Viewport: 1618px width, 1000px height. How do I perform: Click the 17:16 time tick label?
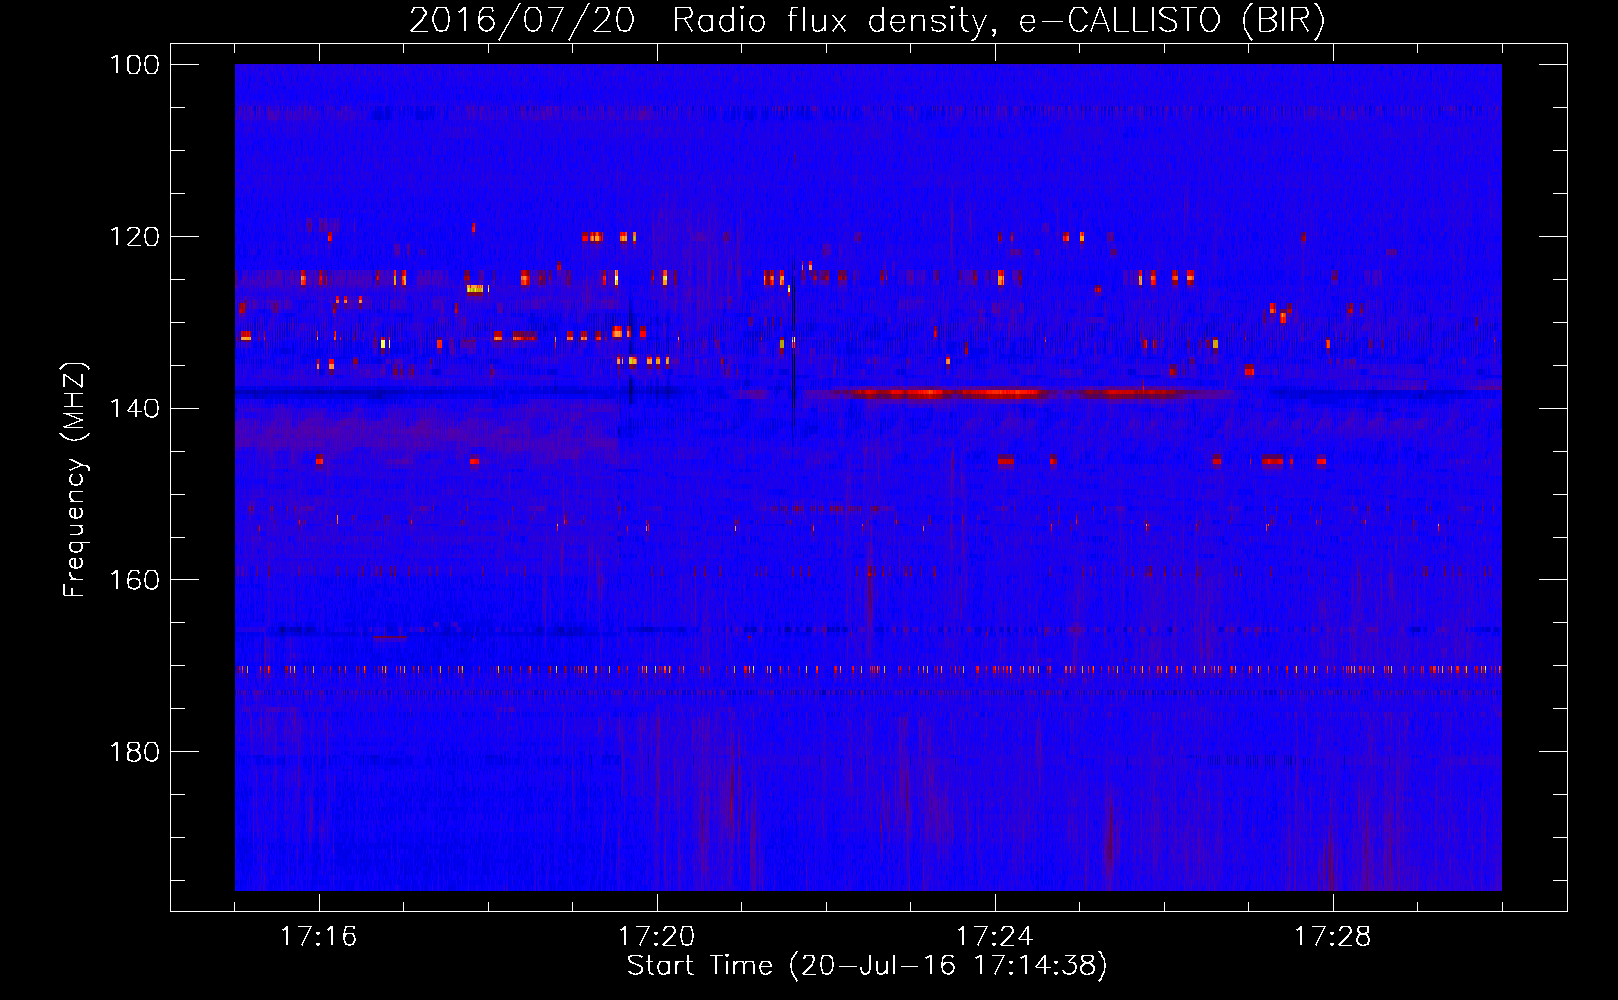319,937
